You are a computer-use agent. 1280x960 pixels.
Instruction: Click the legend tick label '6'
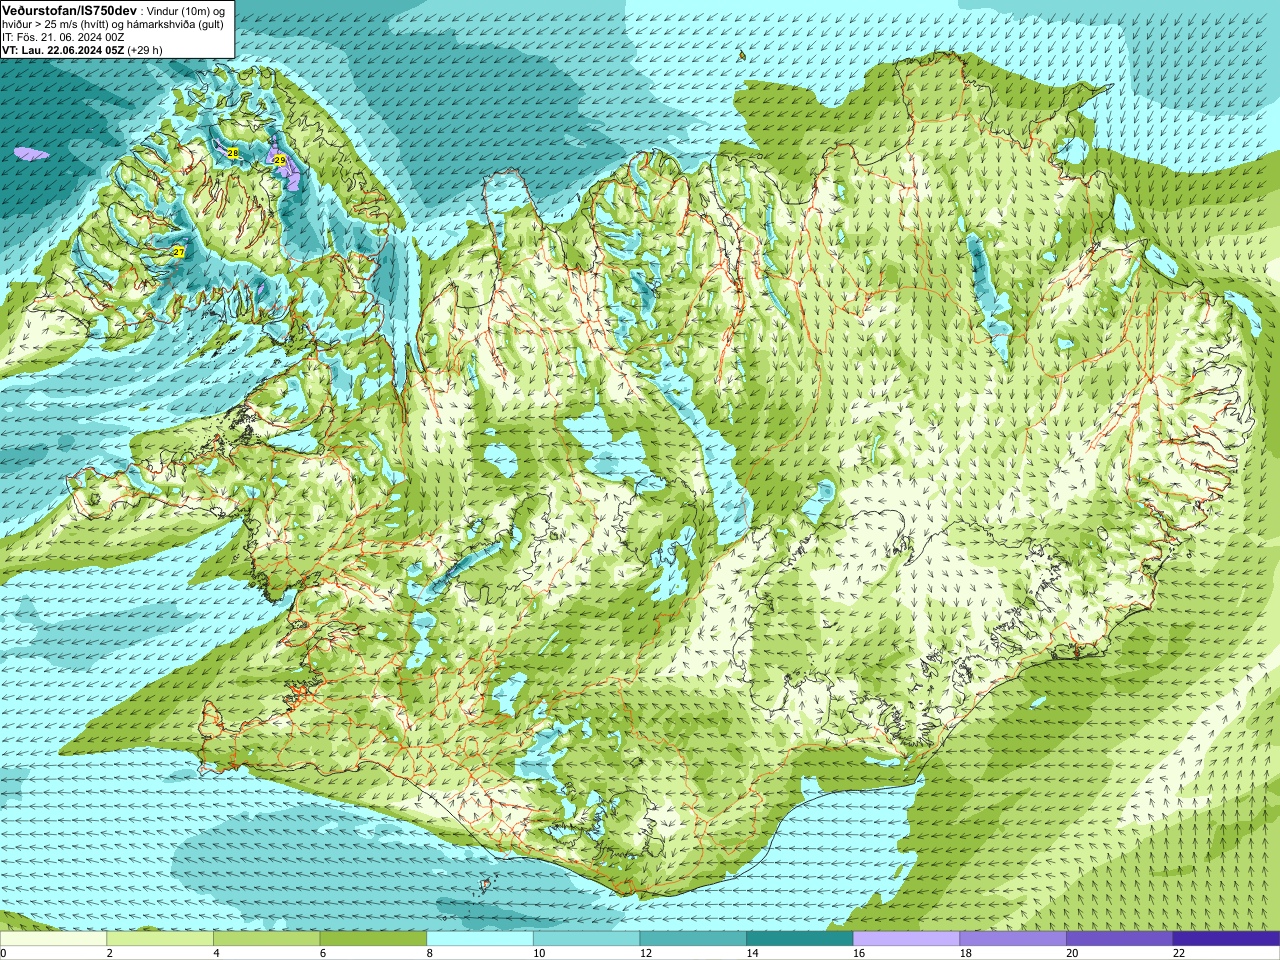click(322, 954)
